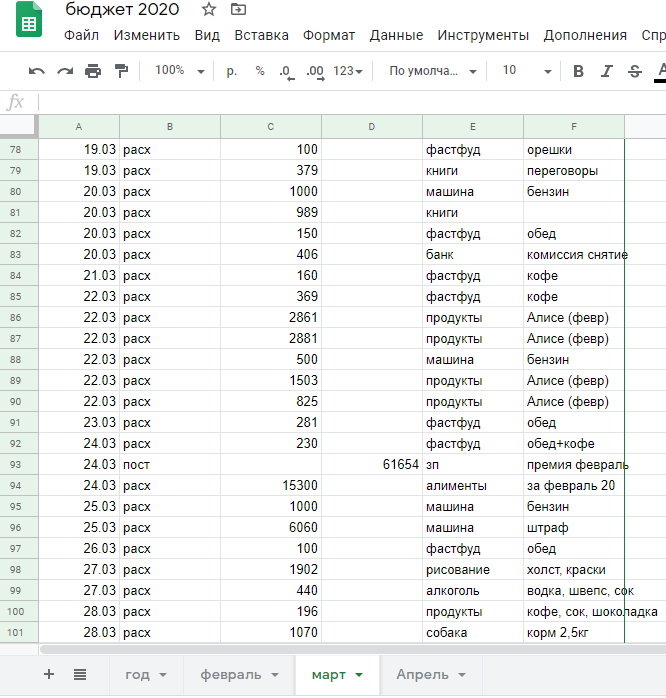Undo the last action
This screenshot has height=698, width=666.
click(37, 71)
